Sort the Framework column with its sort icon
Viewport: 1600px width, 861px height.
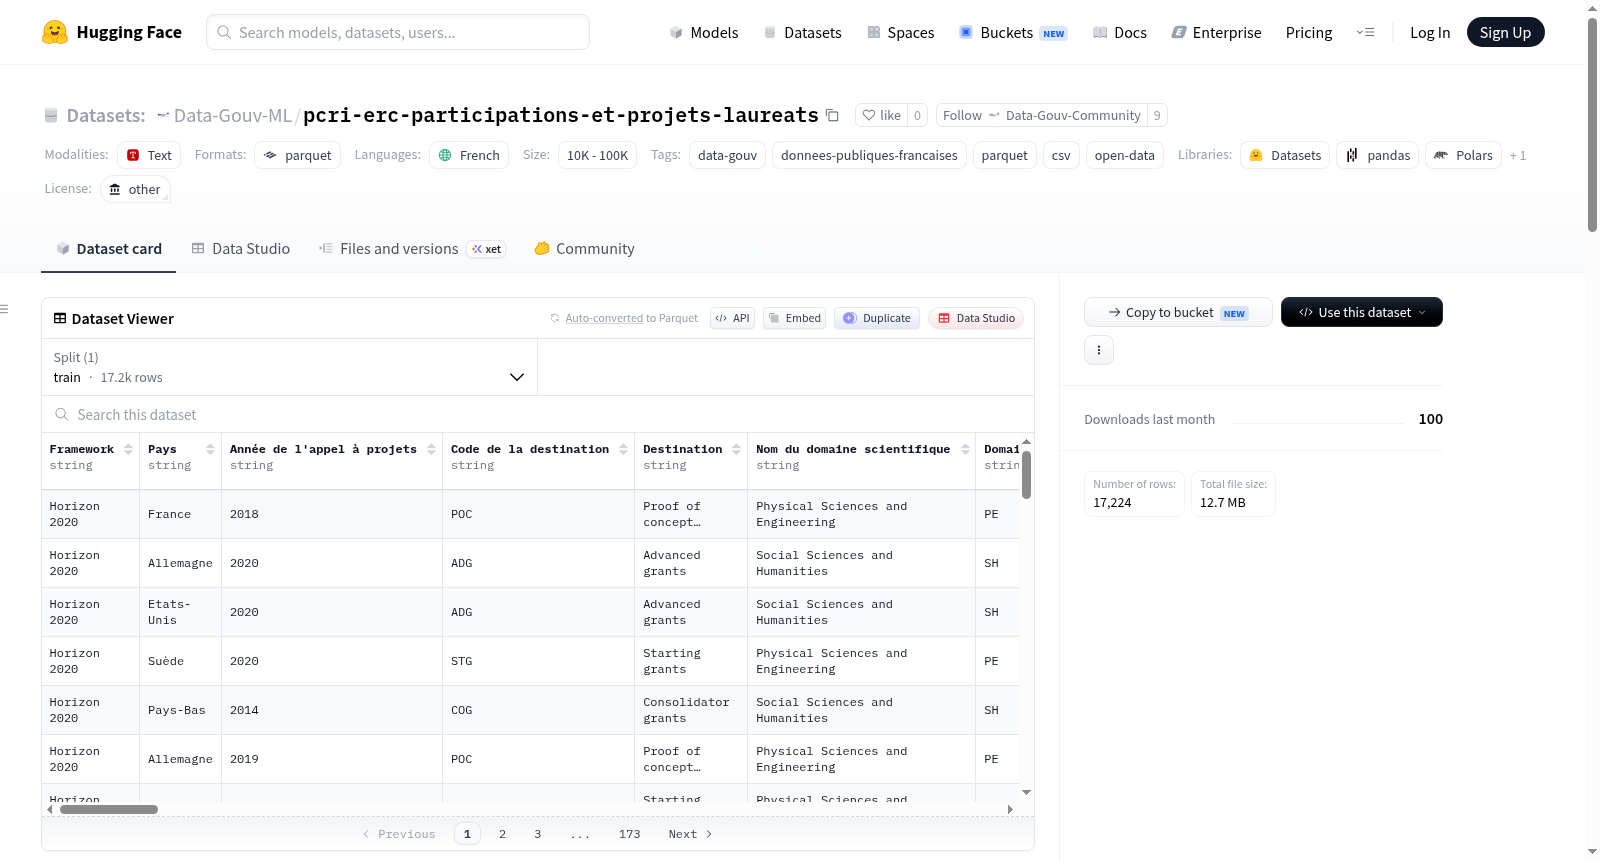pos(128,449)
